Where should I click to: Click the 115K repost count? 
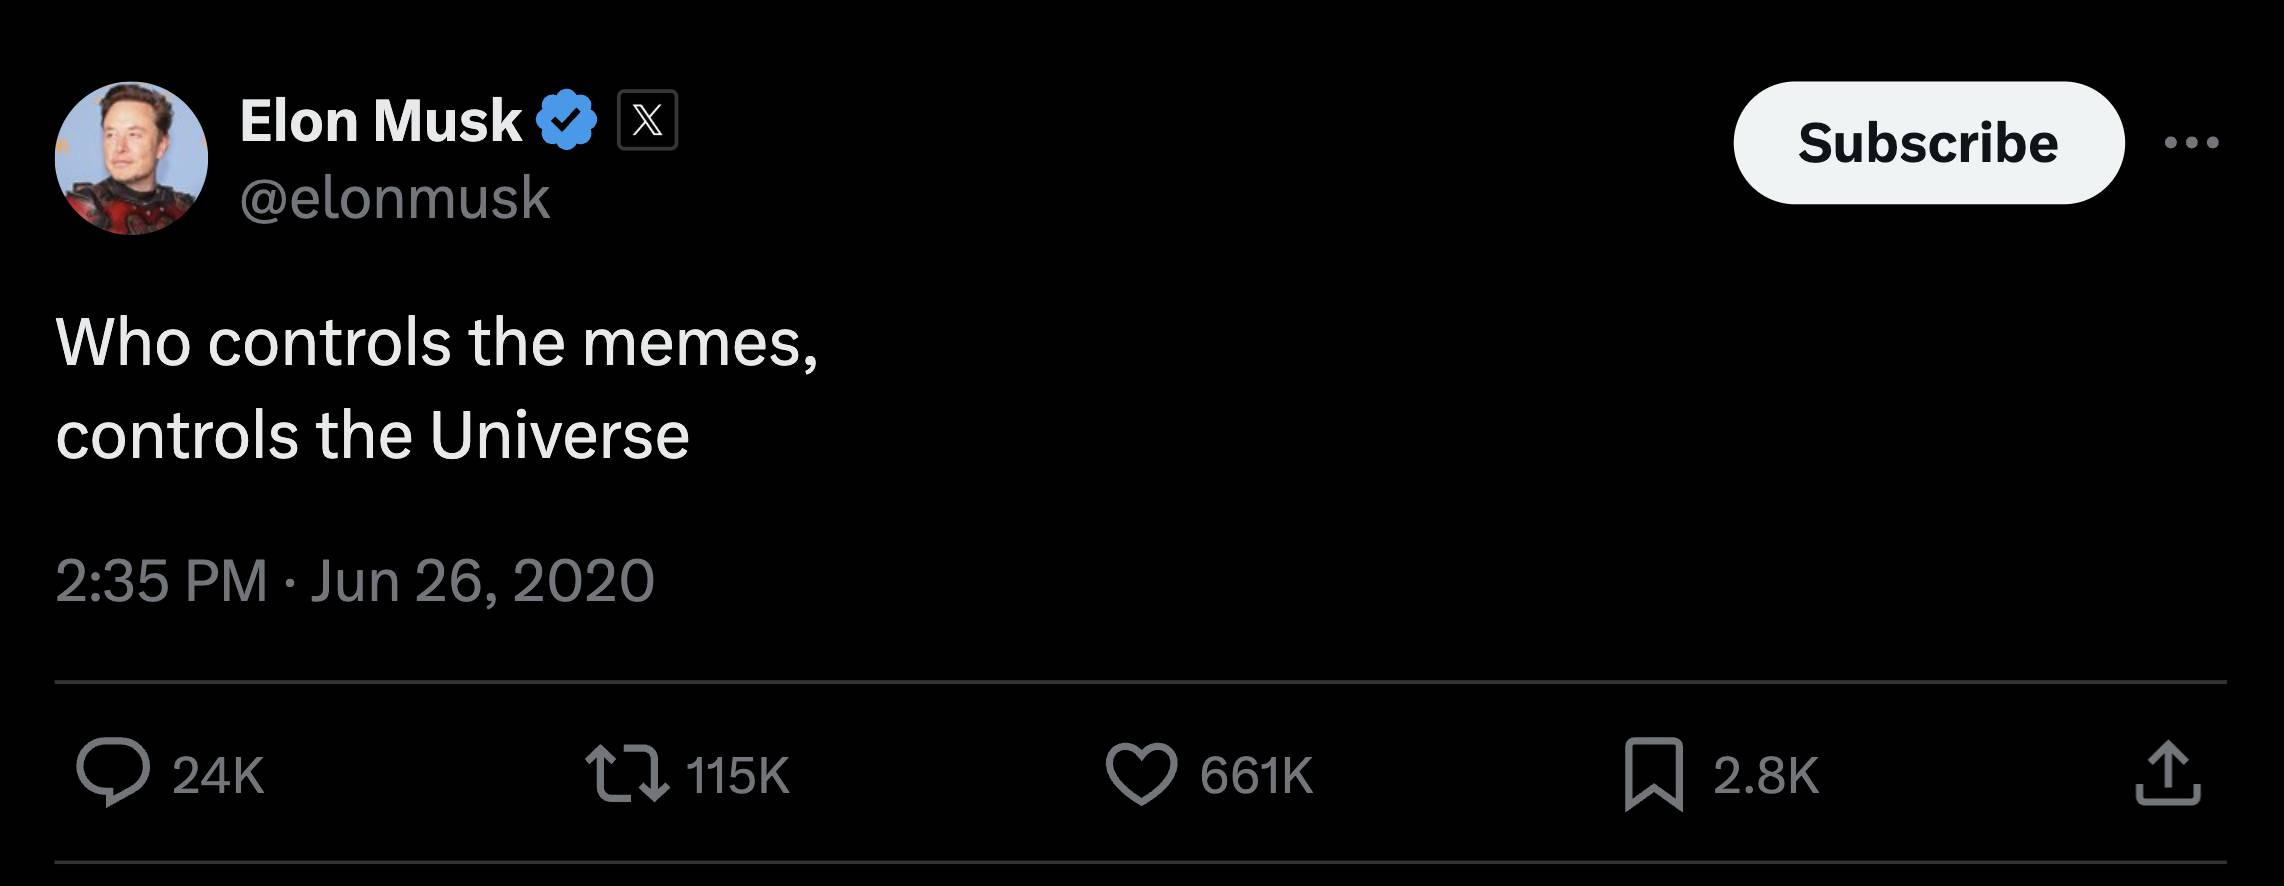click(x=738, y=776)
